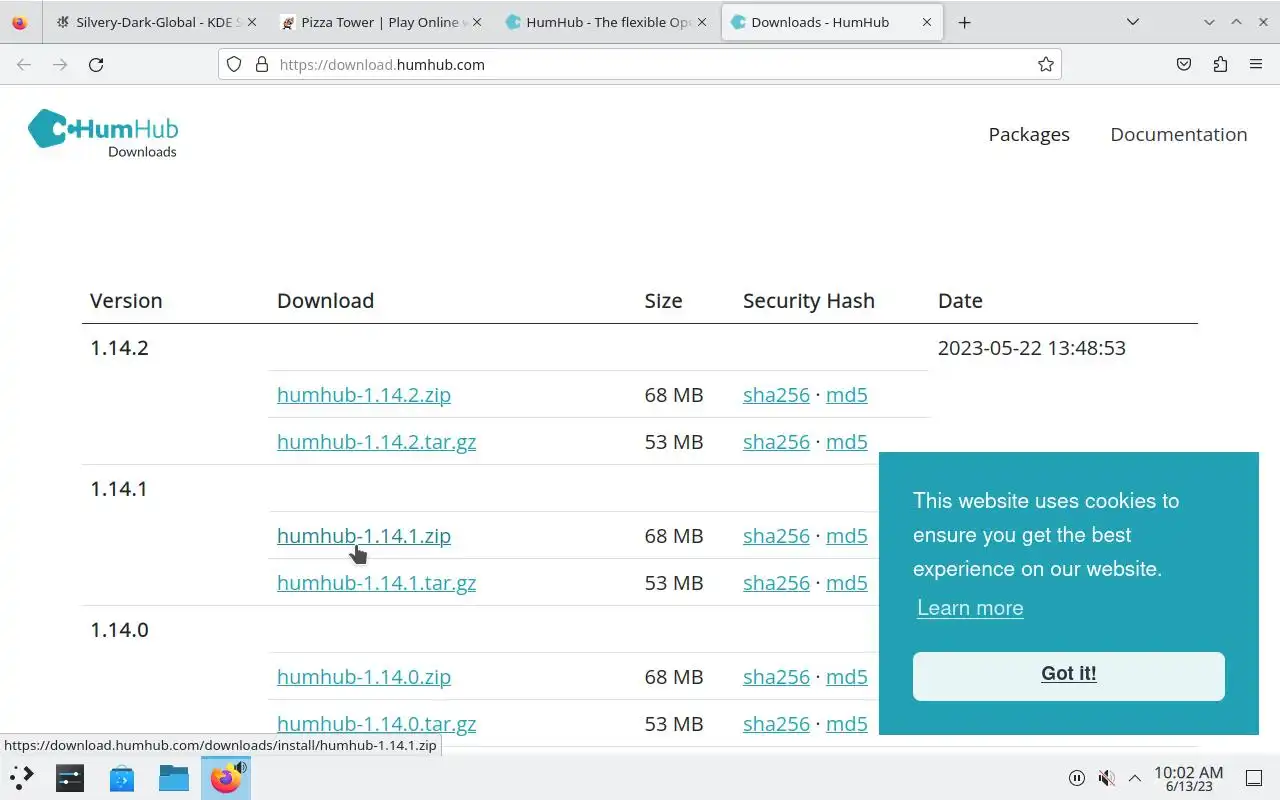Click the URL address bar

[640, 64]
